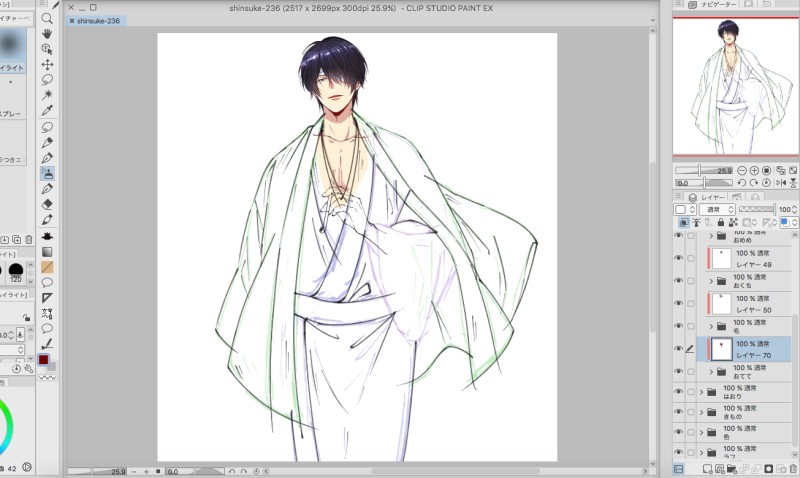
Task: Click New Raster Layer icon at panel bottom
Action: pyautogui.click(x=707, y=469)
